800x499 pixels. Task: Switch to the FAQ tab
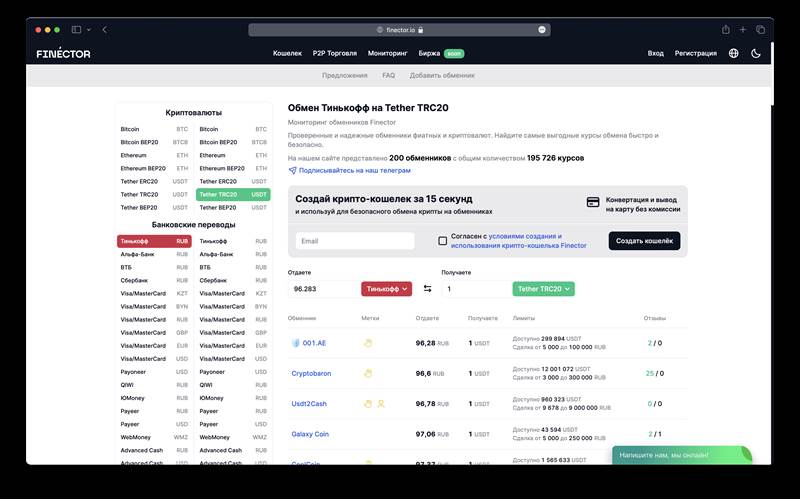pos(388,75)
